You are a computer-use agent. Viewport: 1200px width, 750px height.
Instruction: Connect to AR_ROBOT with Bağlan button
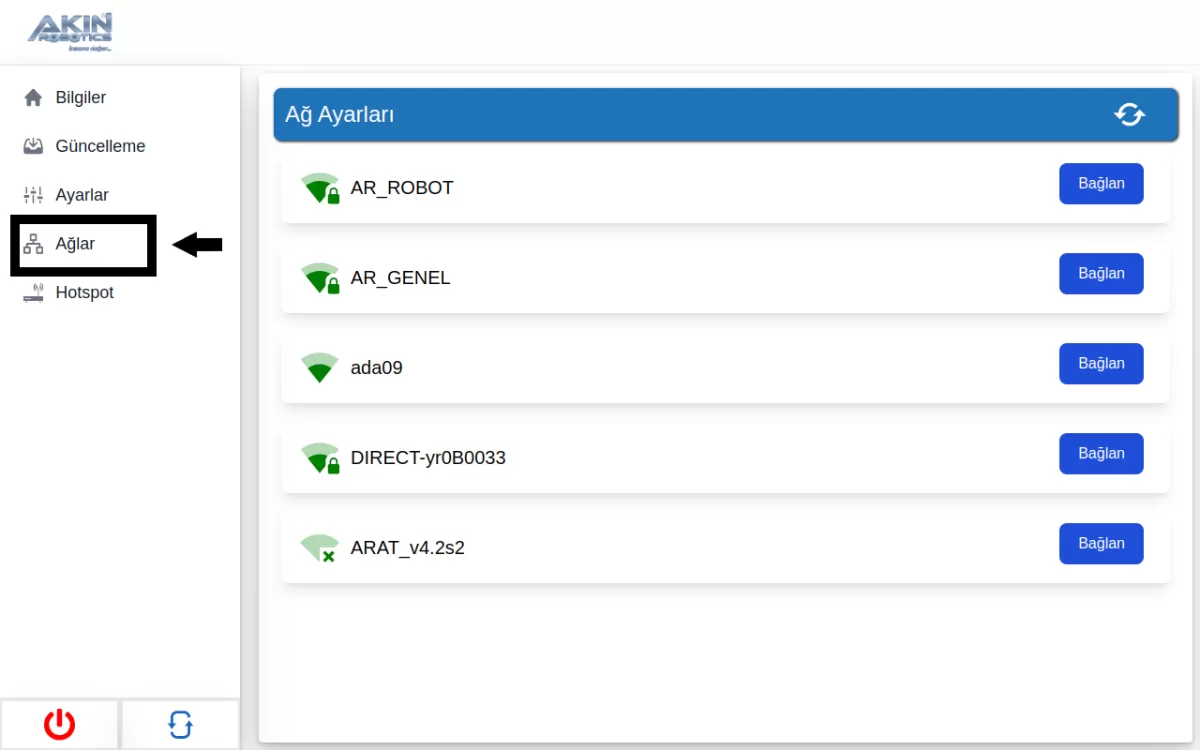(1101, 184)
